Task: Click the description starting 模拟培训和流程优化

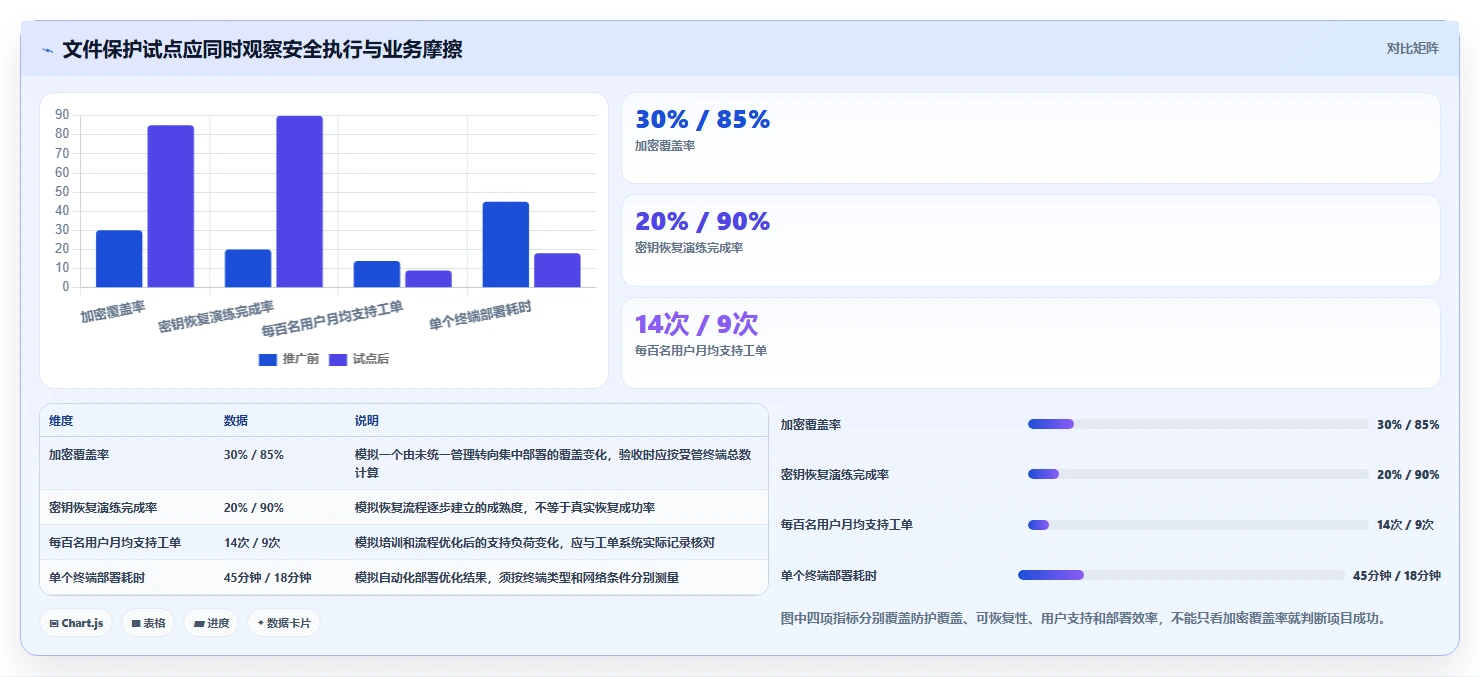Action: coord(535,543)
